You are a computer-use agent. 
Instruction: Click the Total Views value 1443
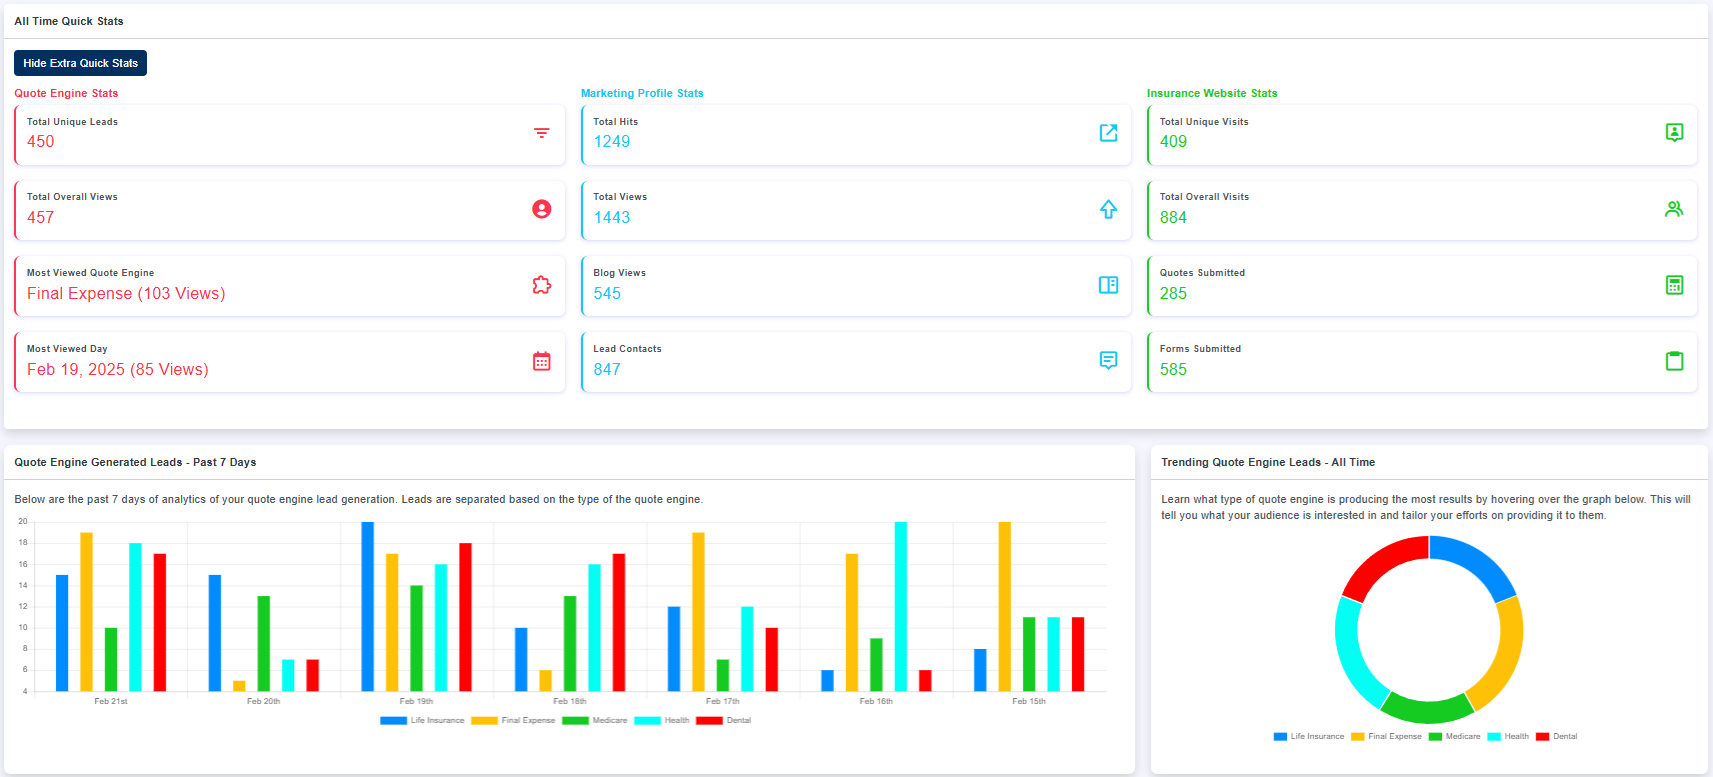click(612, 218)
